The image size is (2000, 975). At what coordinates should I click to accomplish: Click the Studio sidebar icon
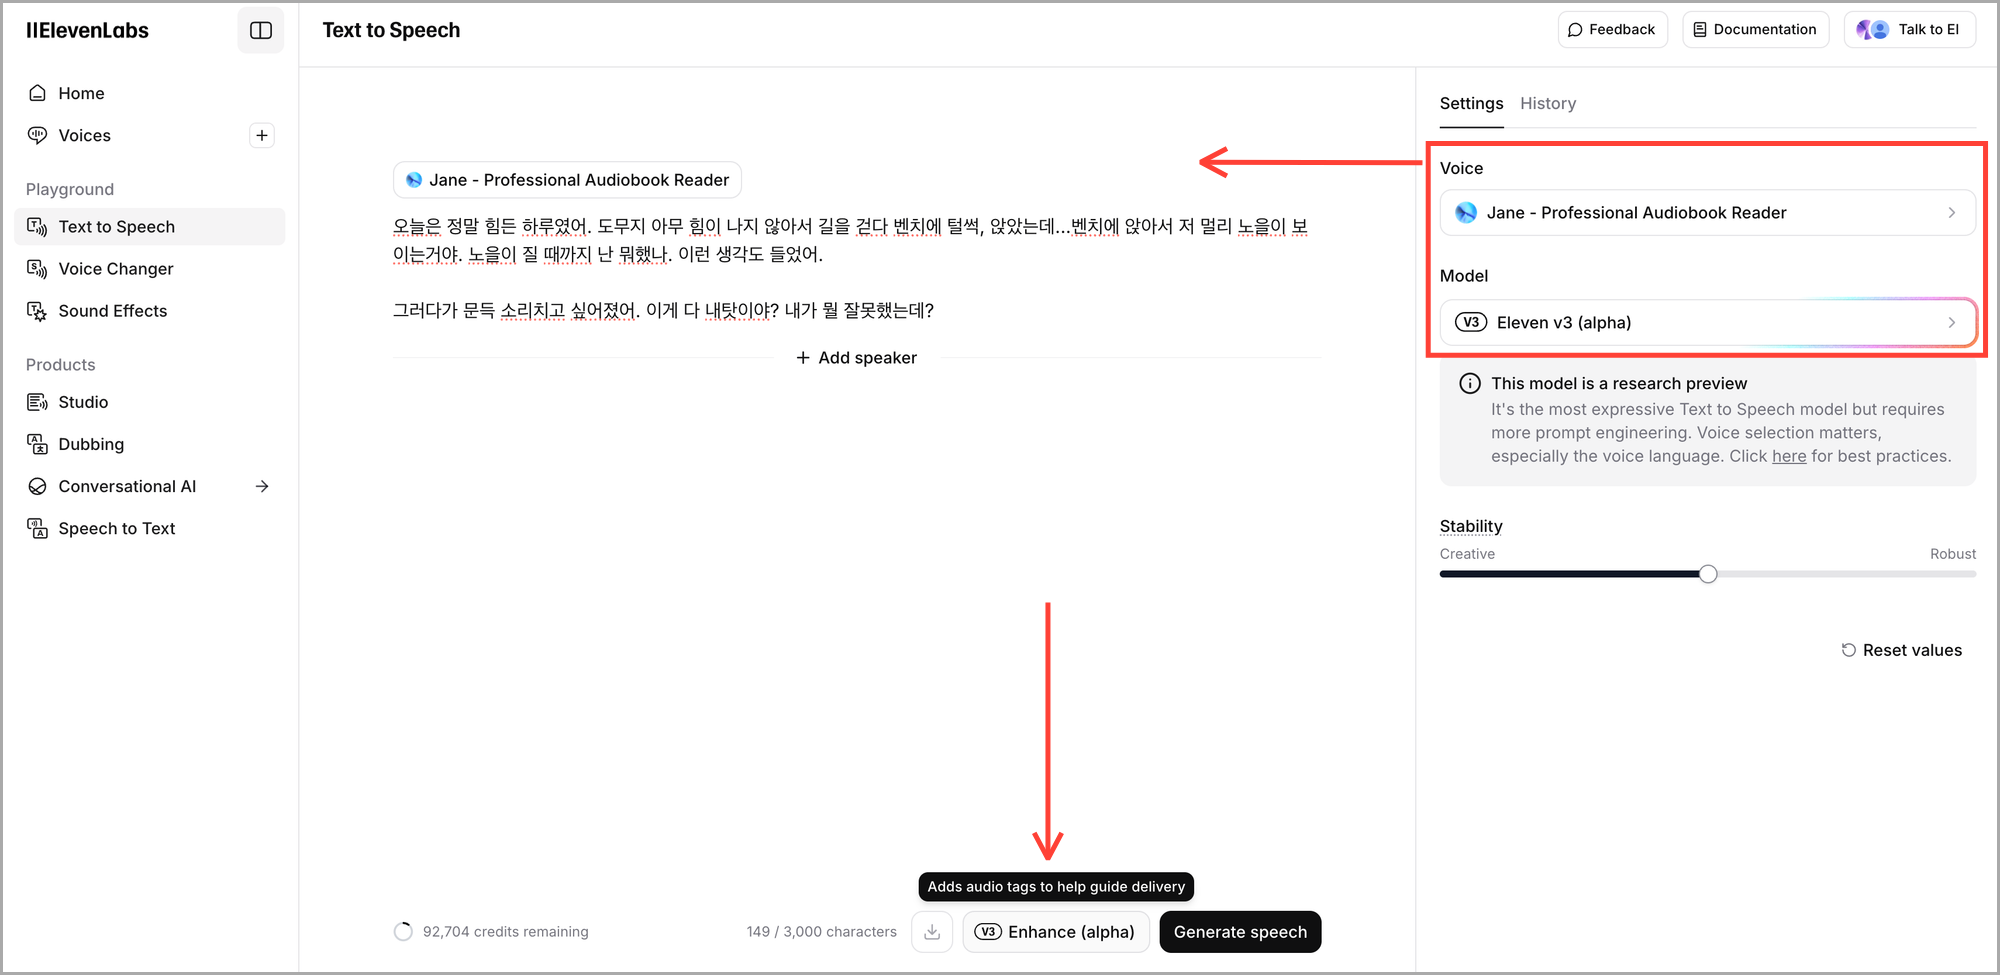tap(38, 402)
